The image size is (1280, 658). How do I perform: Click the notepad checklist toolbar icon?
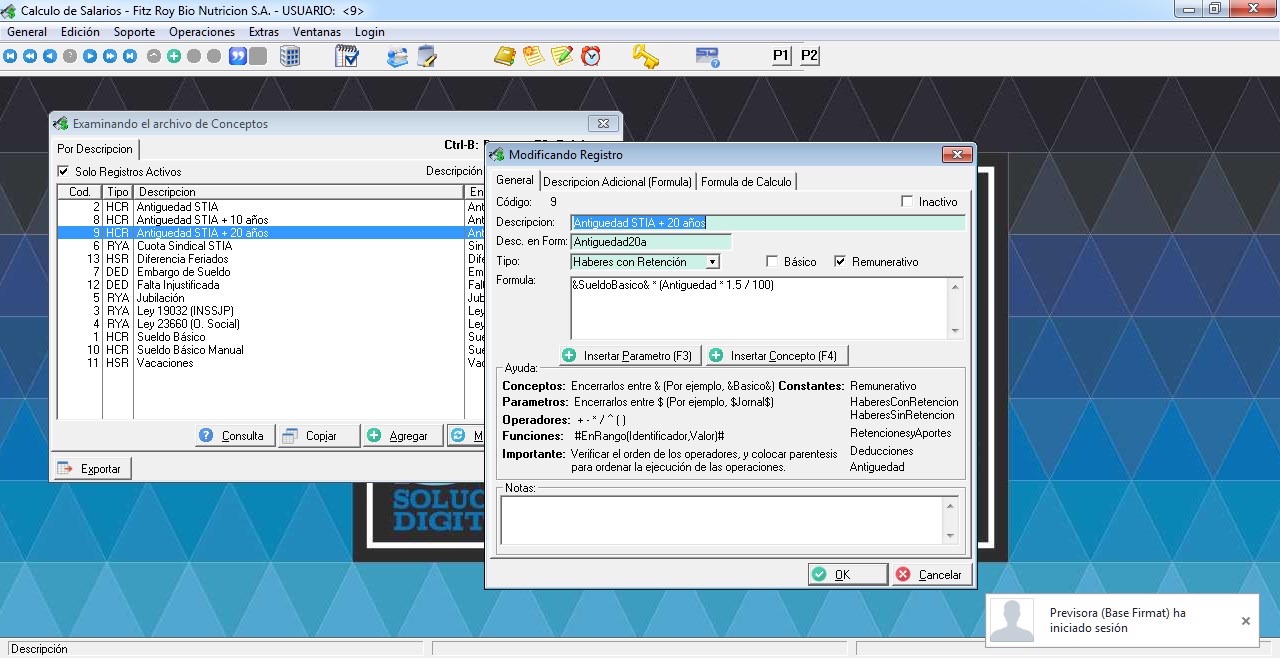(347, 56)
